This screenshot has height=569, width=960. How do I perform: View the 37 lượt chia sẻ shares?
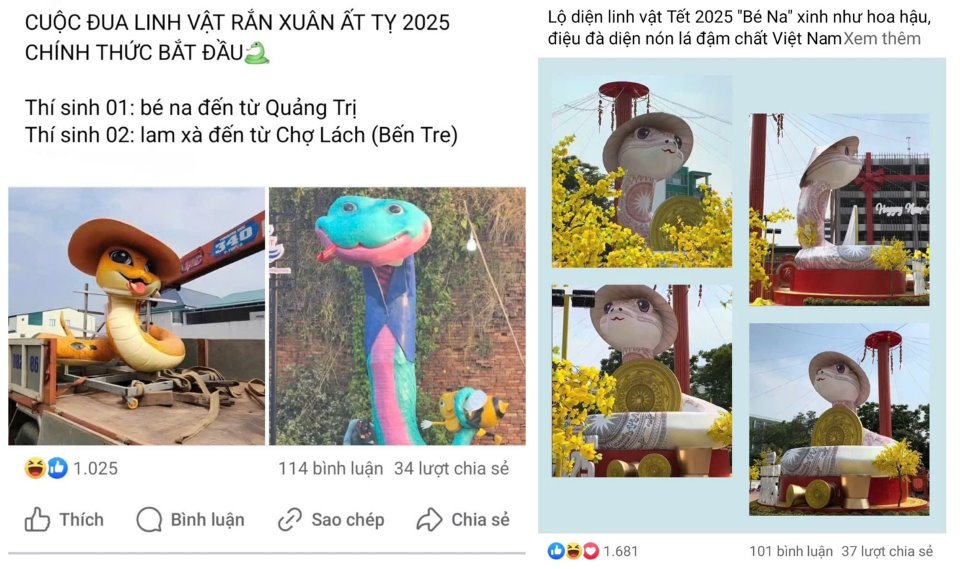pyautogui.click(x=887, y=551)
